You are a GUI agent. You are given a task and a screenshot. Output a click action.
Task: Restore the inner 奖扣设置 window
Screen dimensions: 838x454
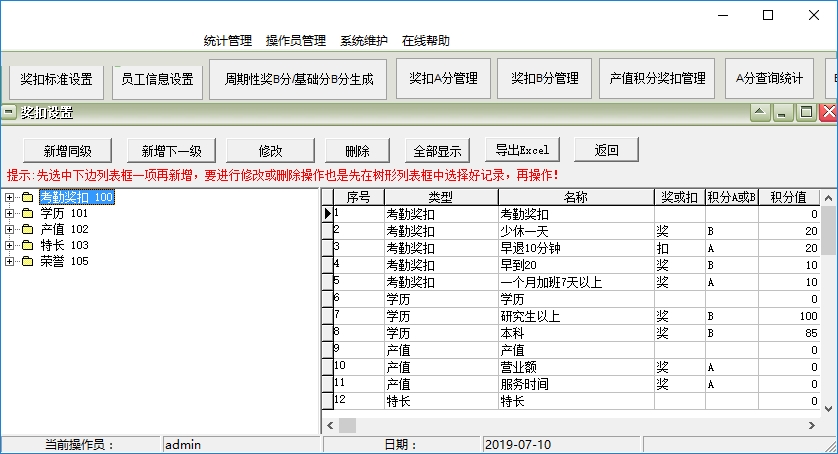pyautogui.click(x=807, y=113)
